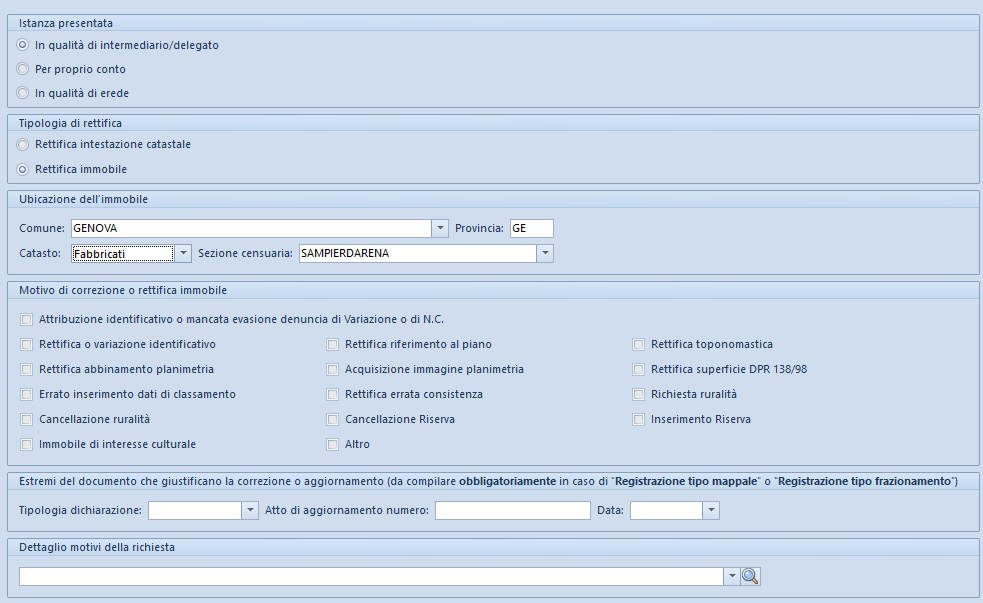Image resolution: width=983 pixels, height=603 pixels.
Task: Expand the Tipologia dichiarazione dropdown
Action: click(250, 511)
